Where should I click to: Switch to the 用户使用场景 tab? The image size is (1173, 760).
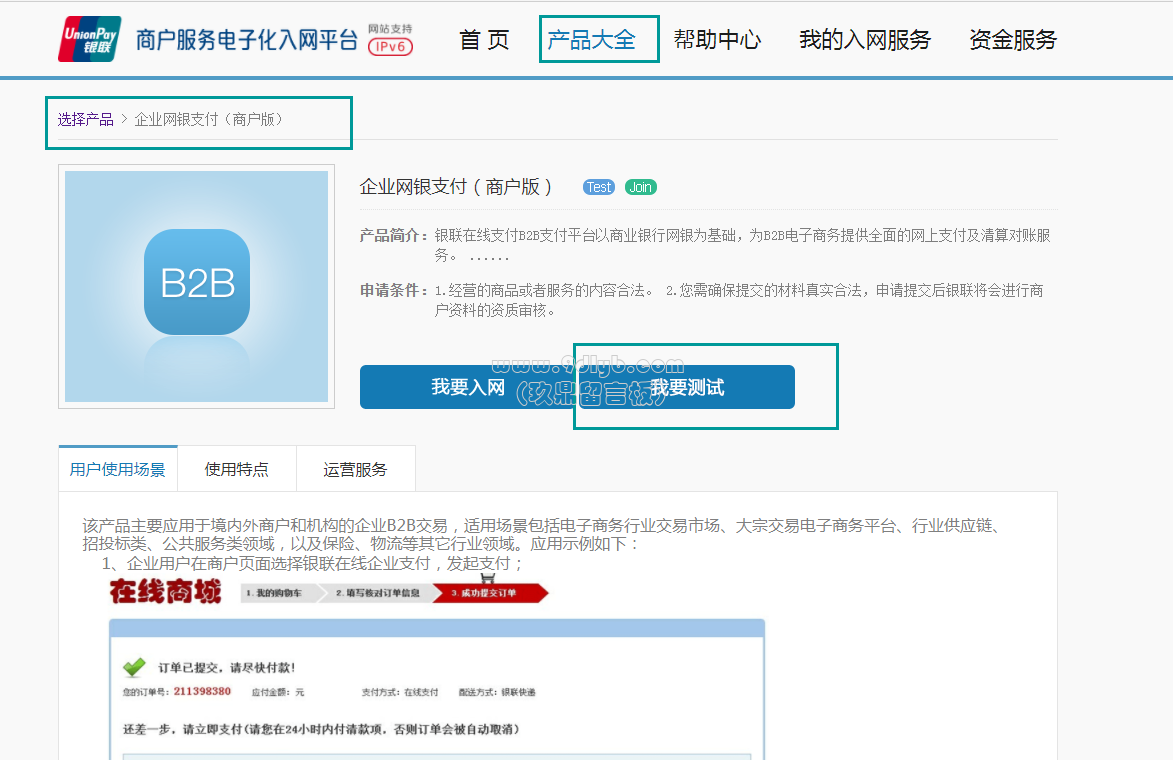(x=117, y=469)
